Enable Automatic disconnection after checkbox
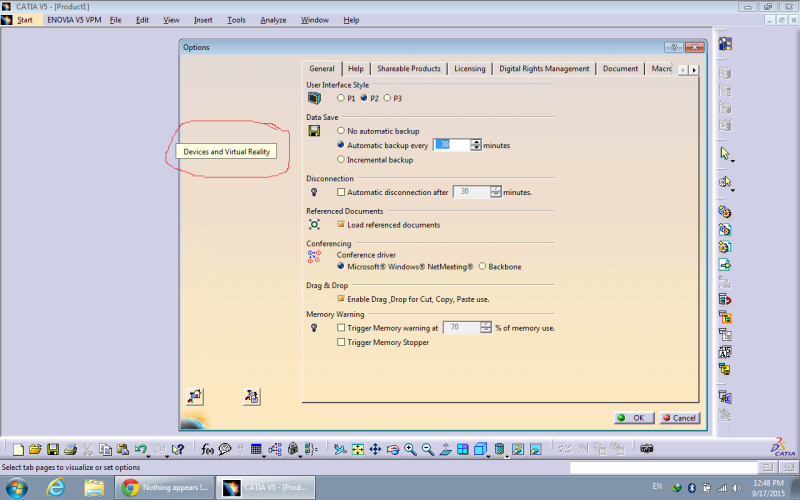The height and width of the screenshot is (500, 800). 341,192
